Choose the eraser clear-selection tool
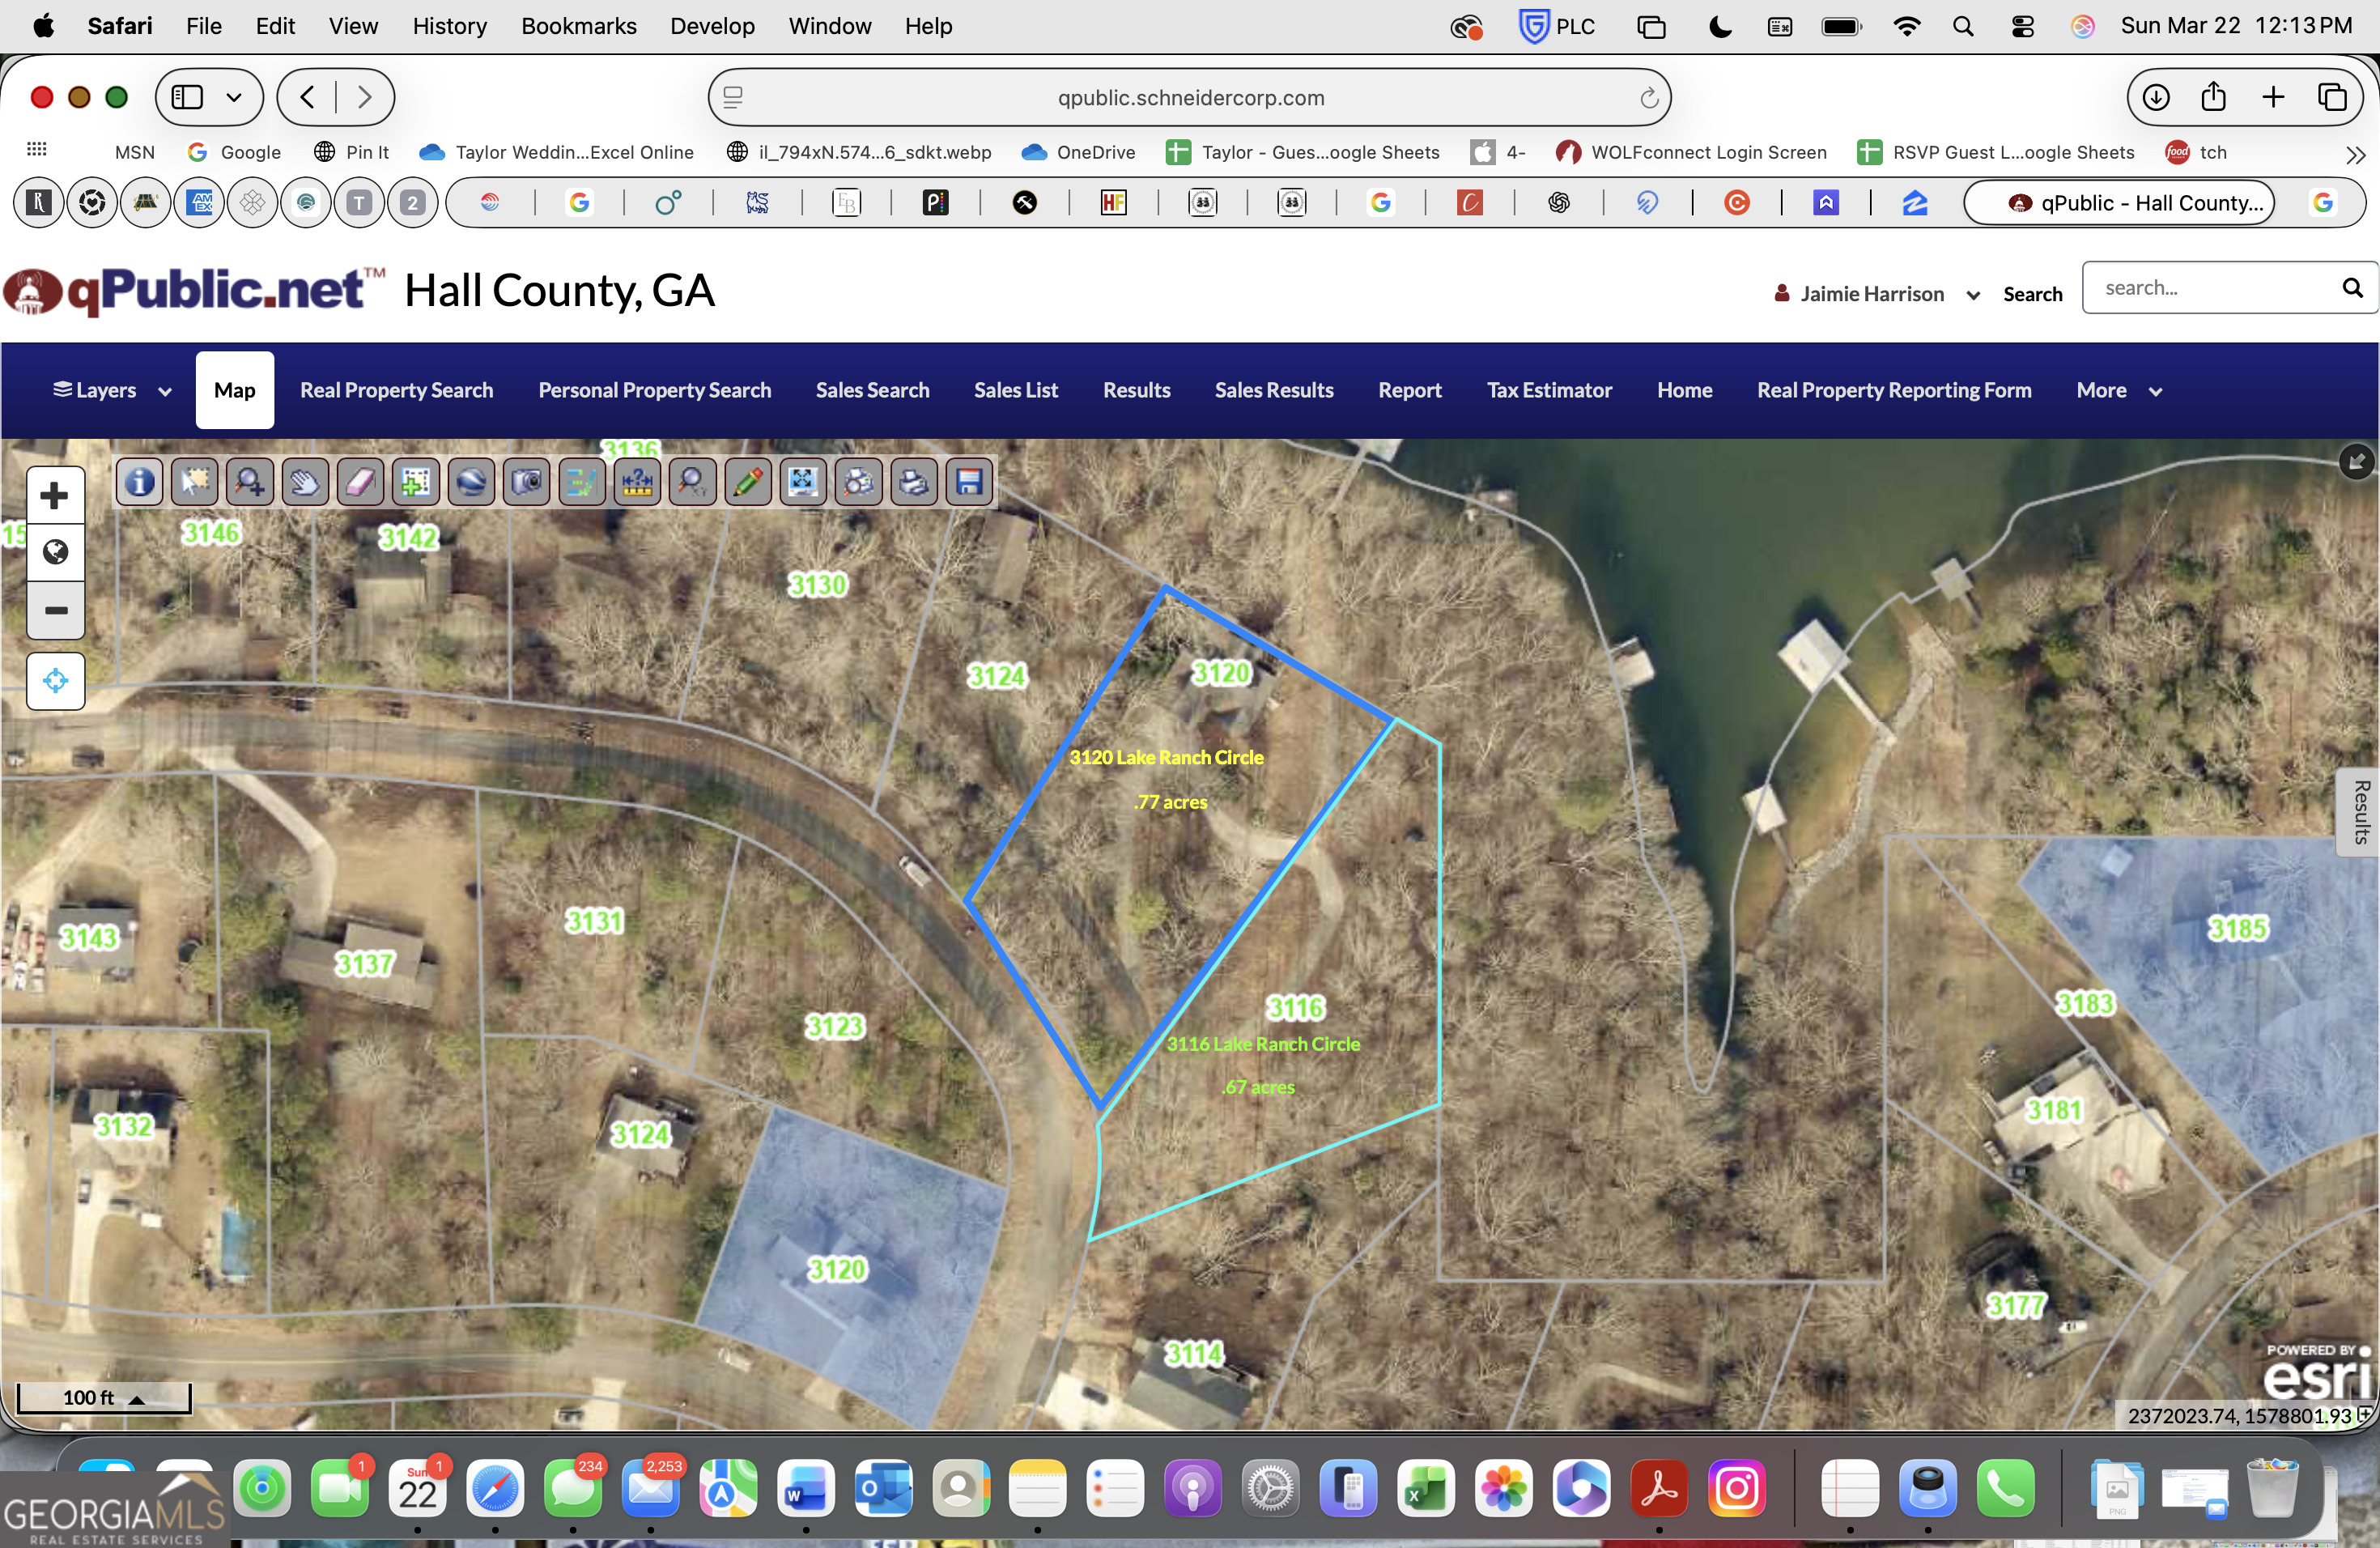Screen dimensions: 2380x1548 click(x=360, y=483)
